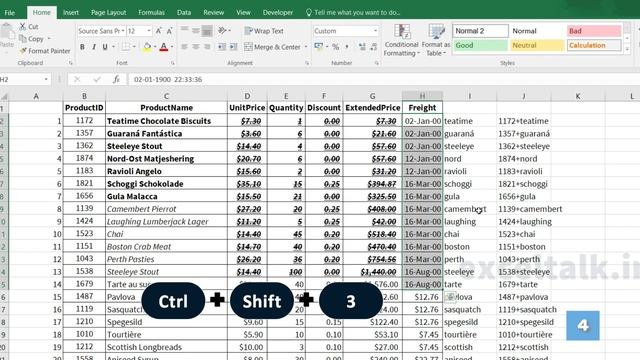Open Number group dialog launcher

tap(377, 63)
